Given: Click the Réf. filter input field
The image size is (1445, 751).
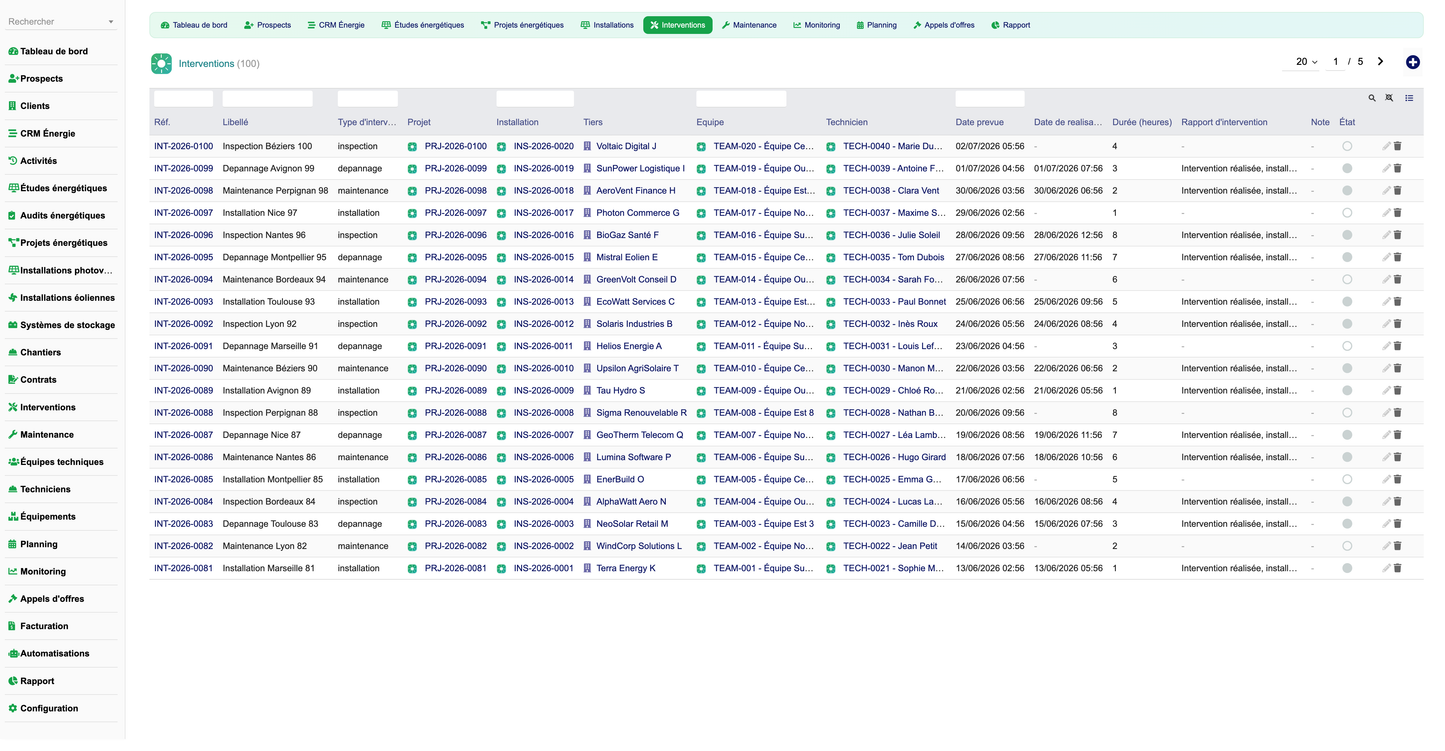Looking at the screenshot, I should point(183,99).
